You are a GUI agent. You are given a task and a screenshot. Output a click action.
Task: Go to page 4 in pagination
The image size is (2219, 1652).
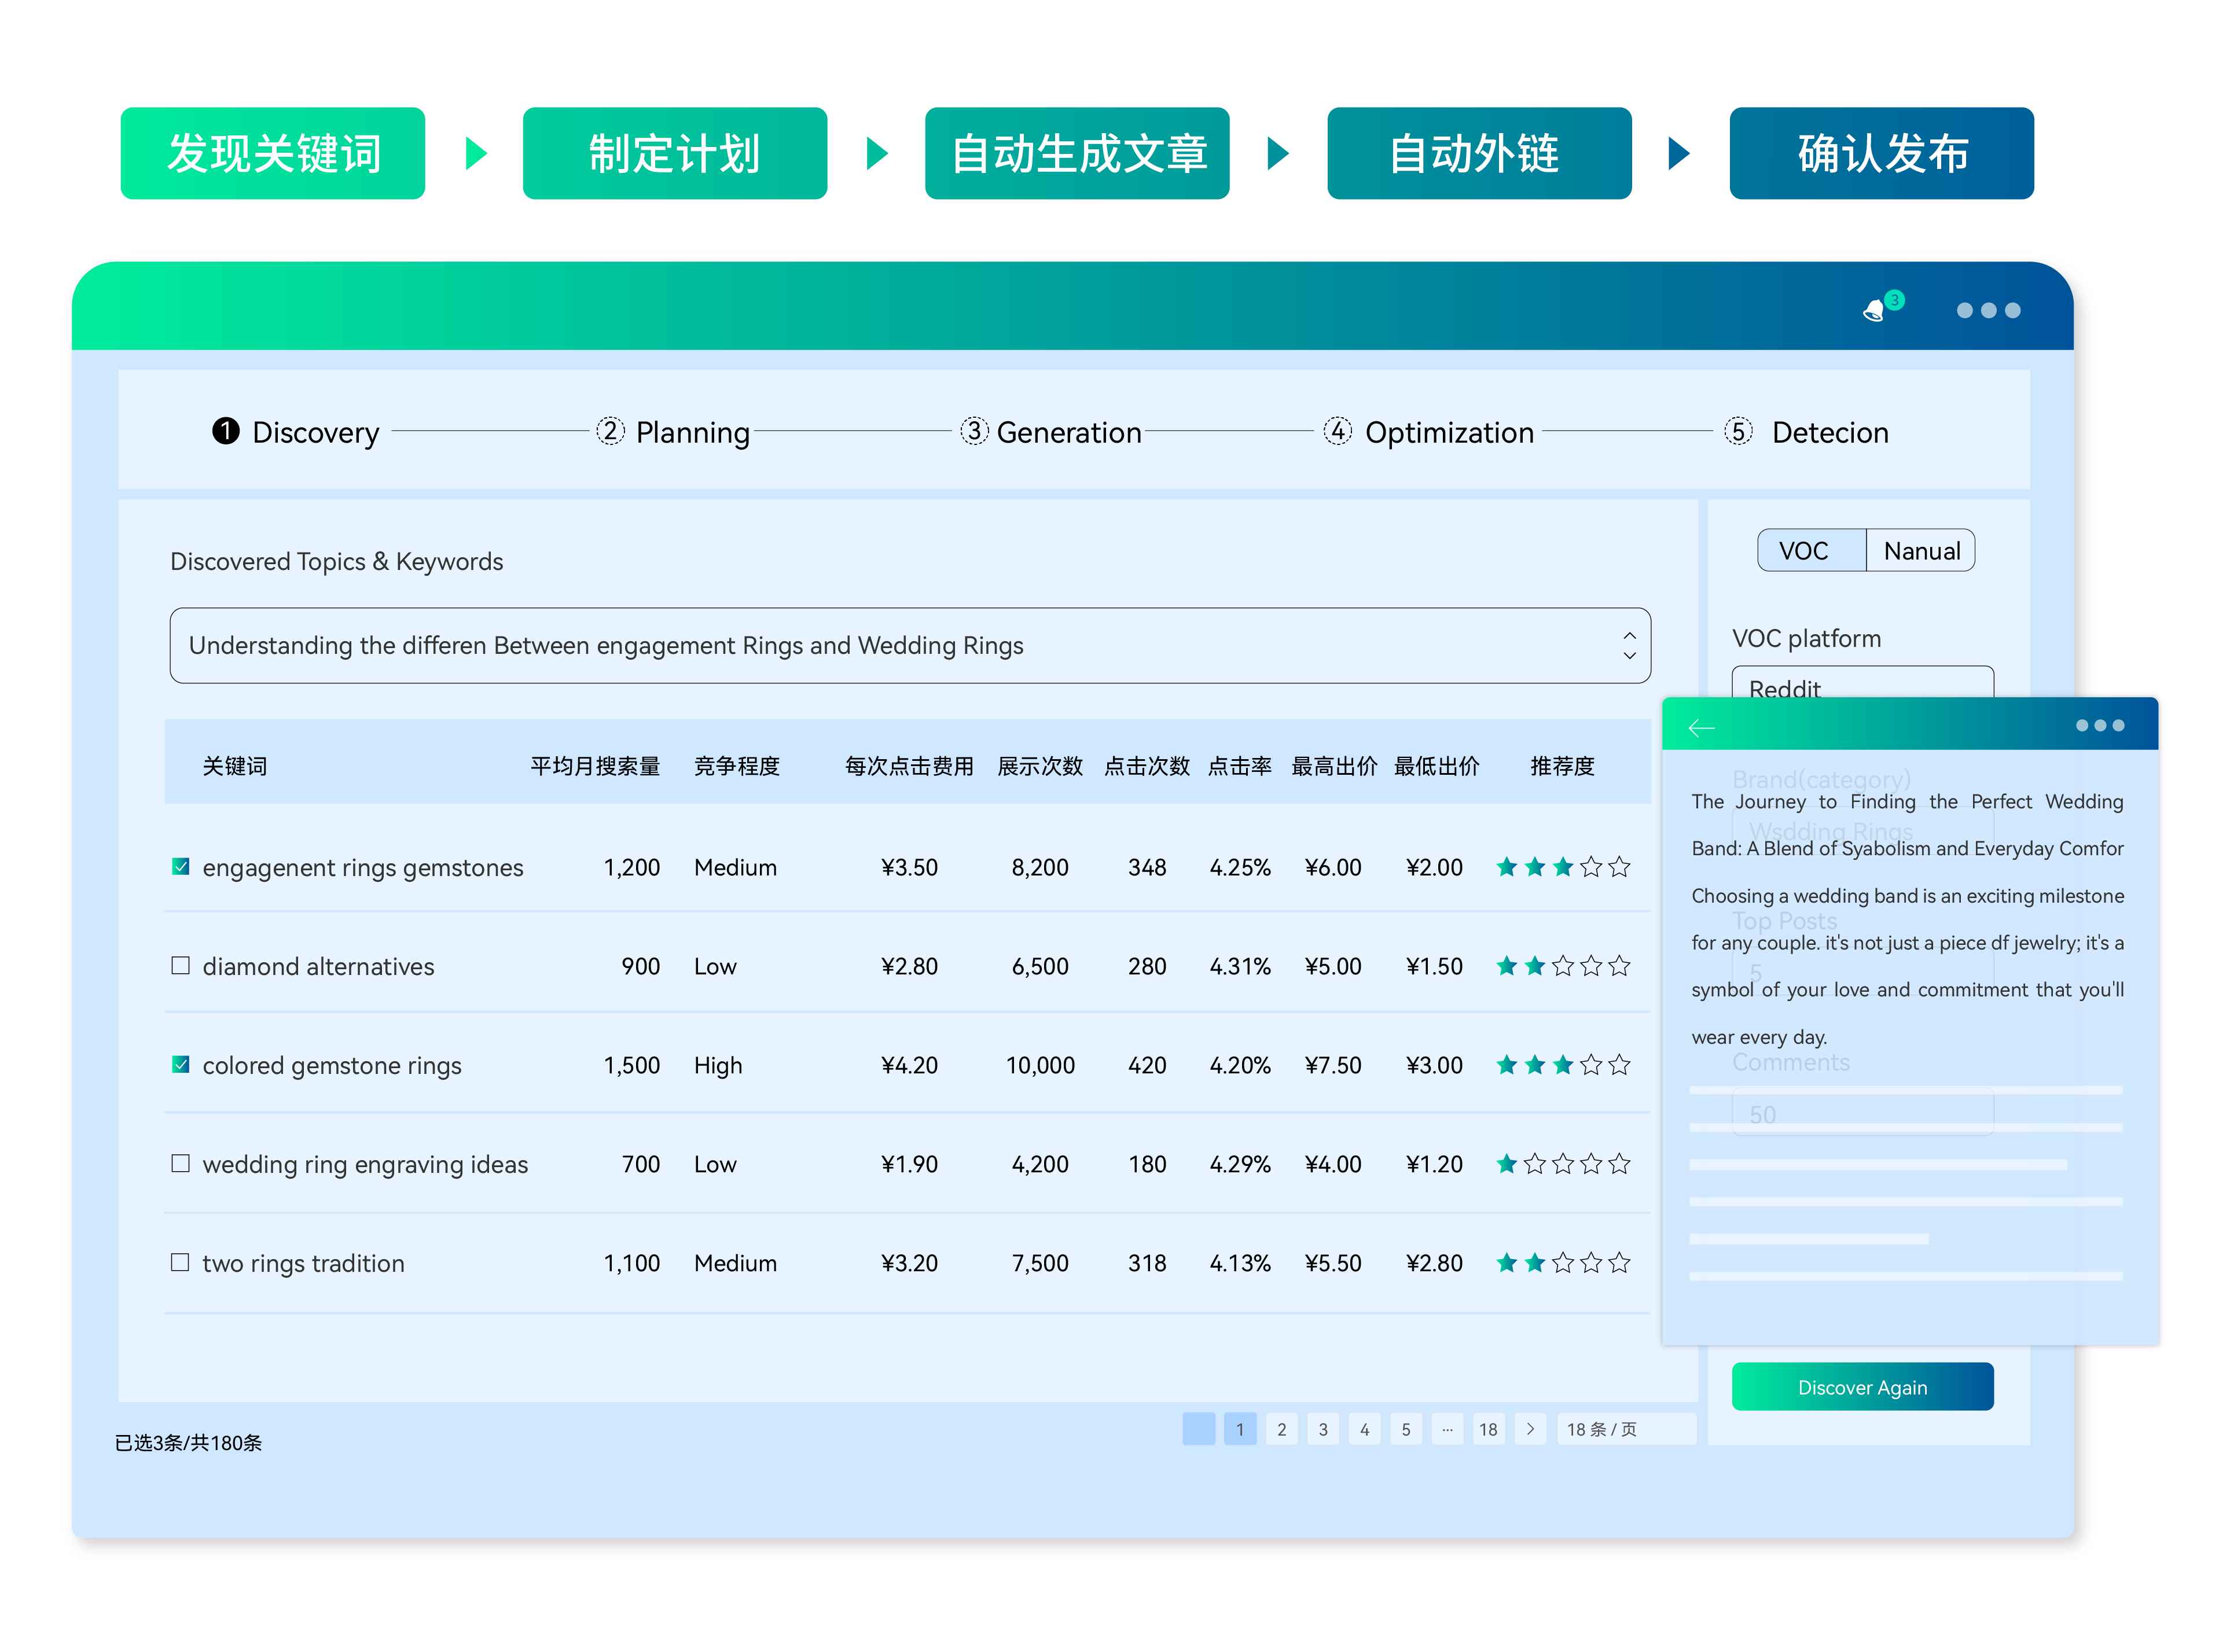coord(1364,1429)
